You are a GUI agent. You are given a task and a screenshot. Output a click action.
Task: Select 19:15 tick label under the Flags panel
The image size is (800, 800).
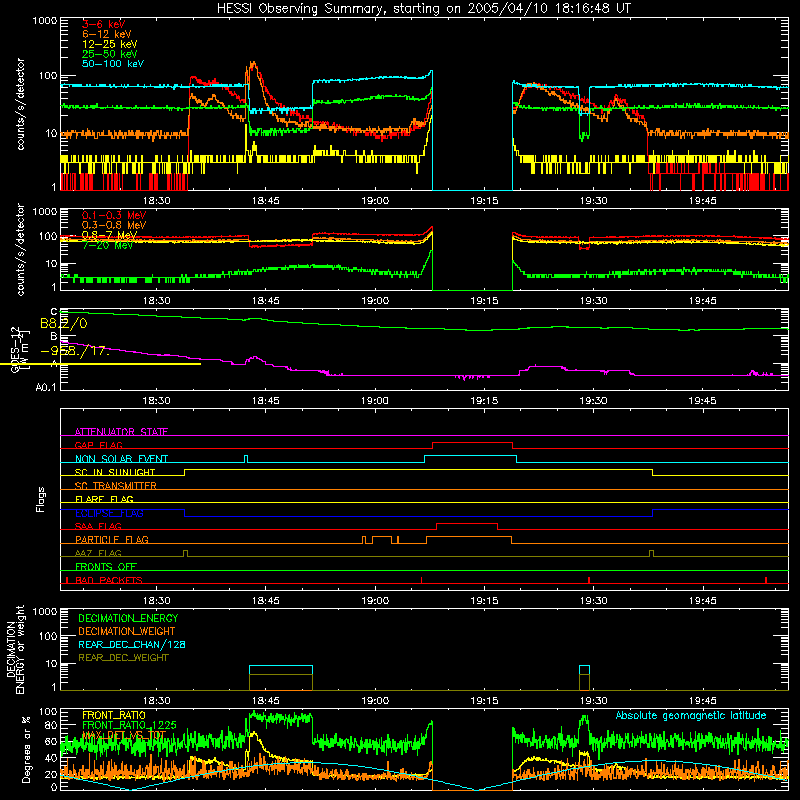click(x=484, y=601)
